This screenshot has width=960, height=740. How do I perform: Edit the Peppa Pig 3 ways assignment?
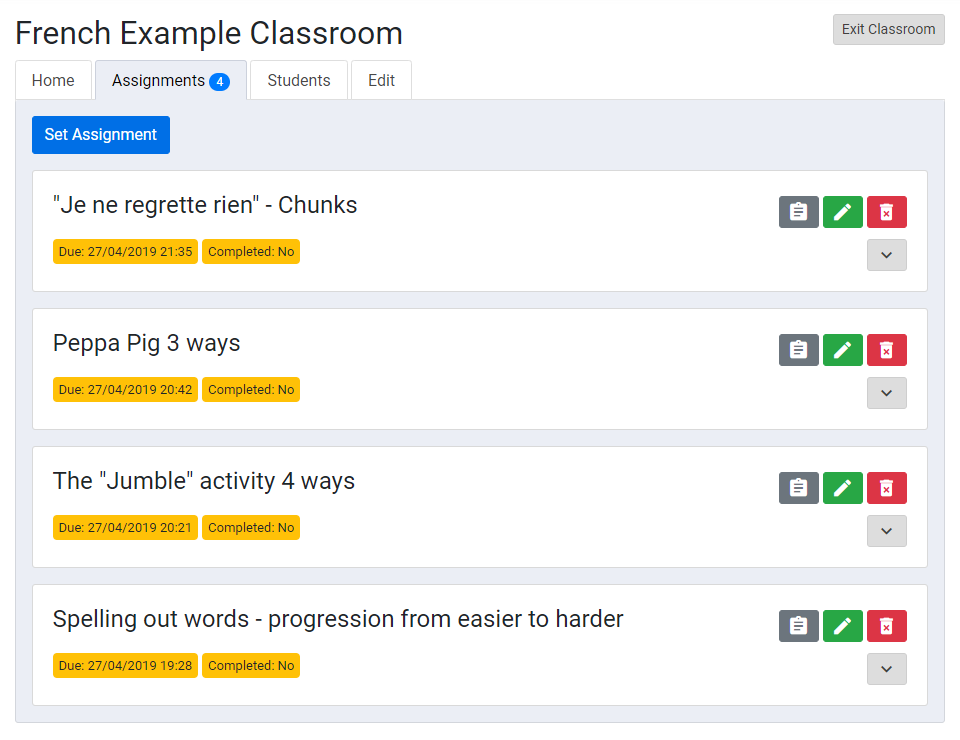[842, 350]
